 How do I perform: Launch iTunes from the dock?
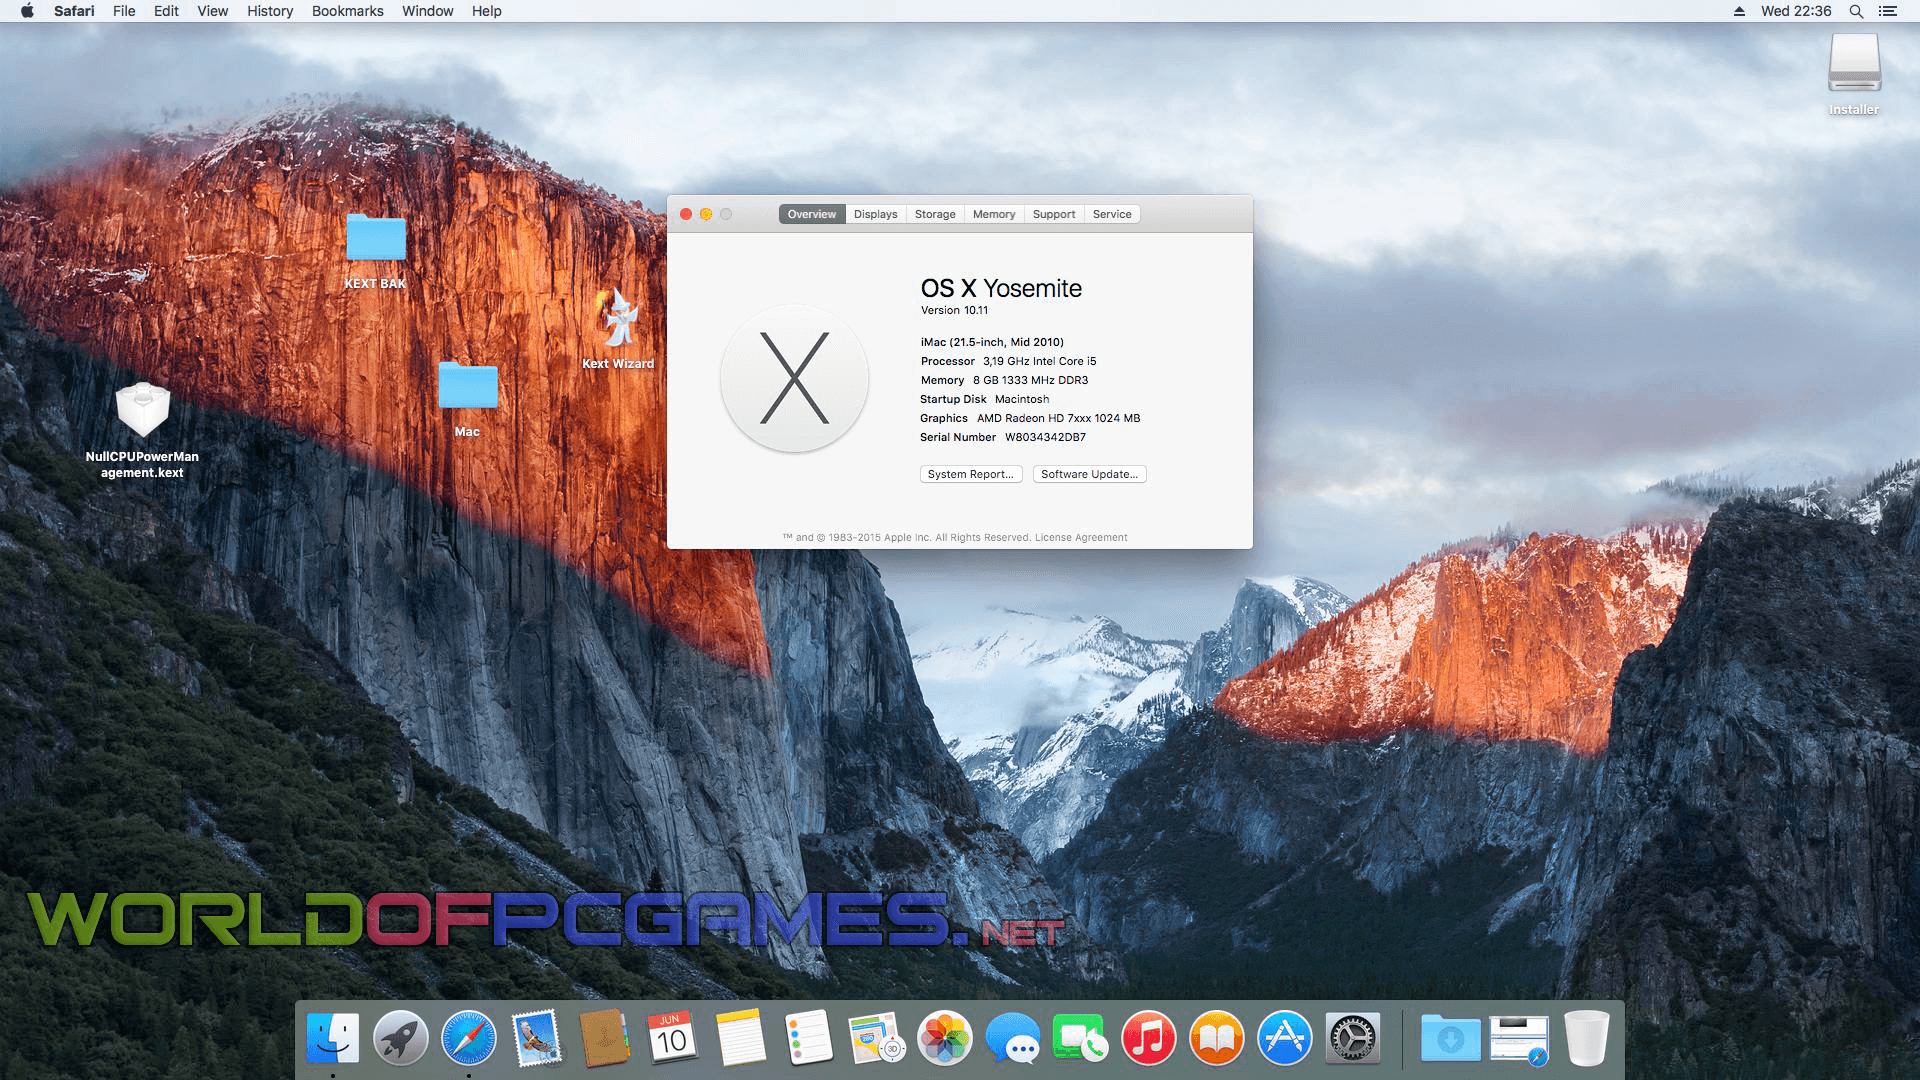coord(1148,1038)
